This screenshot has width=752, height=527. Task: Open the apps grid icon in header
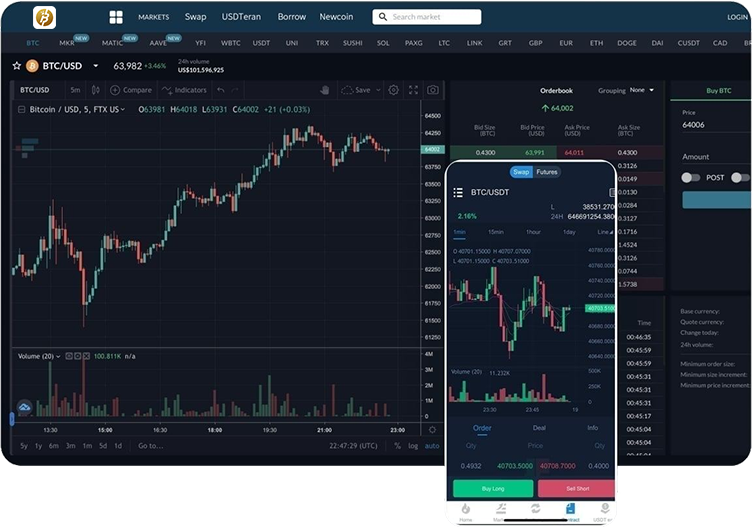tap(116, 17)
